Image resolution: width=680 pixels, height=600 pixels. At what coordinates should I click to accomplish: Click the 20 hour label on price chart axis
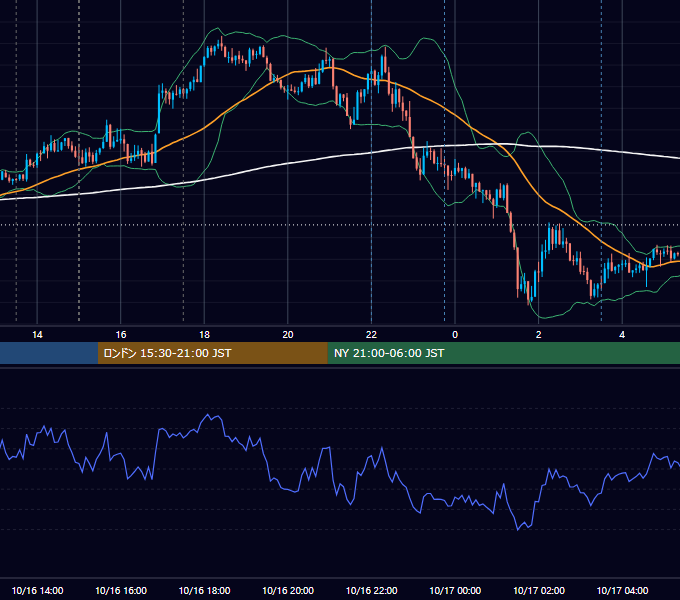[x=288, y=335]
